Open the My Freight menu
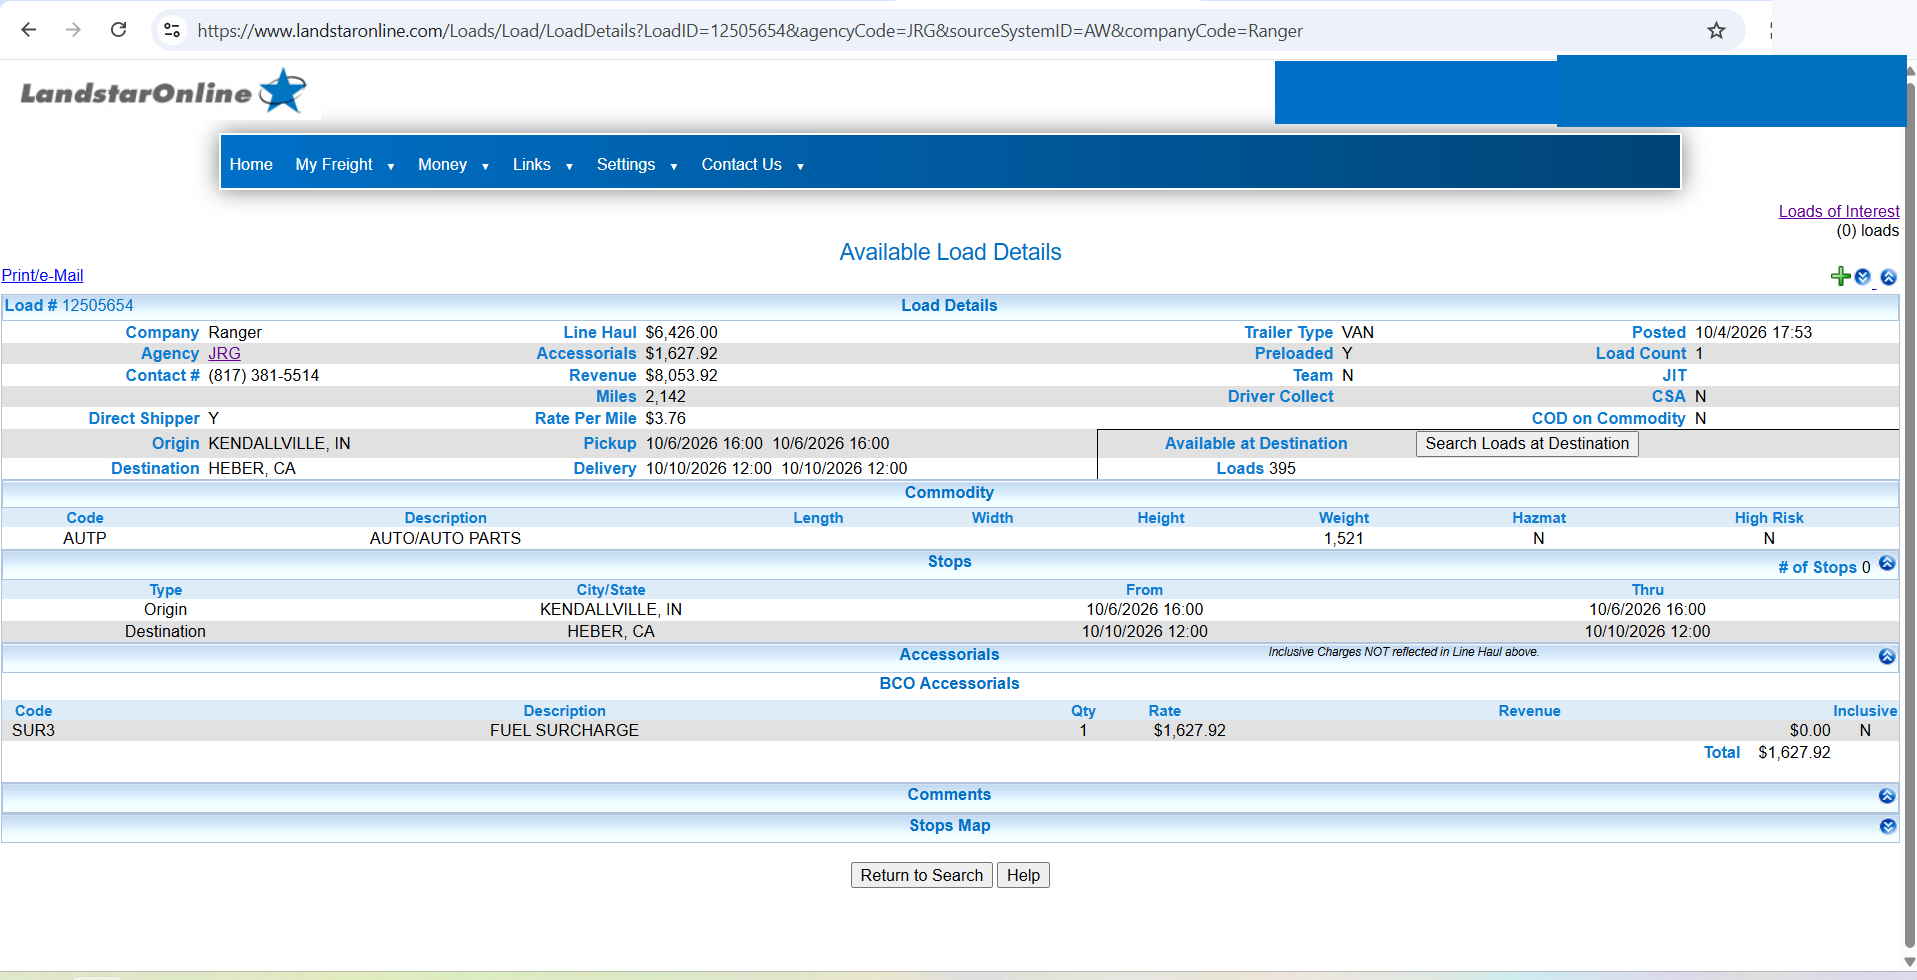The height and width of the screenshot is (980, 1917). click(334, 164)
